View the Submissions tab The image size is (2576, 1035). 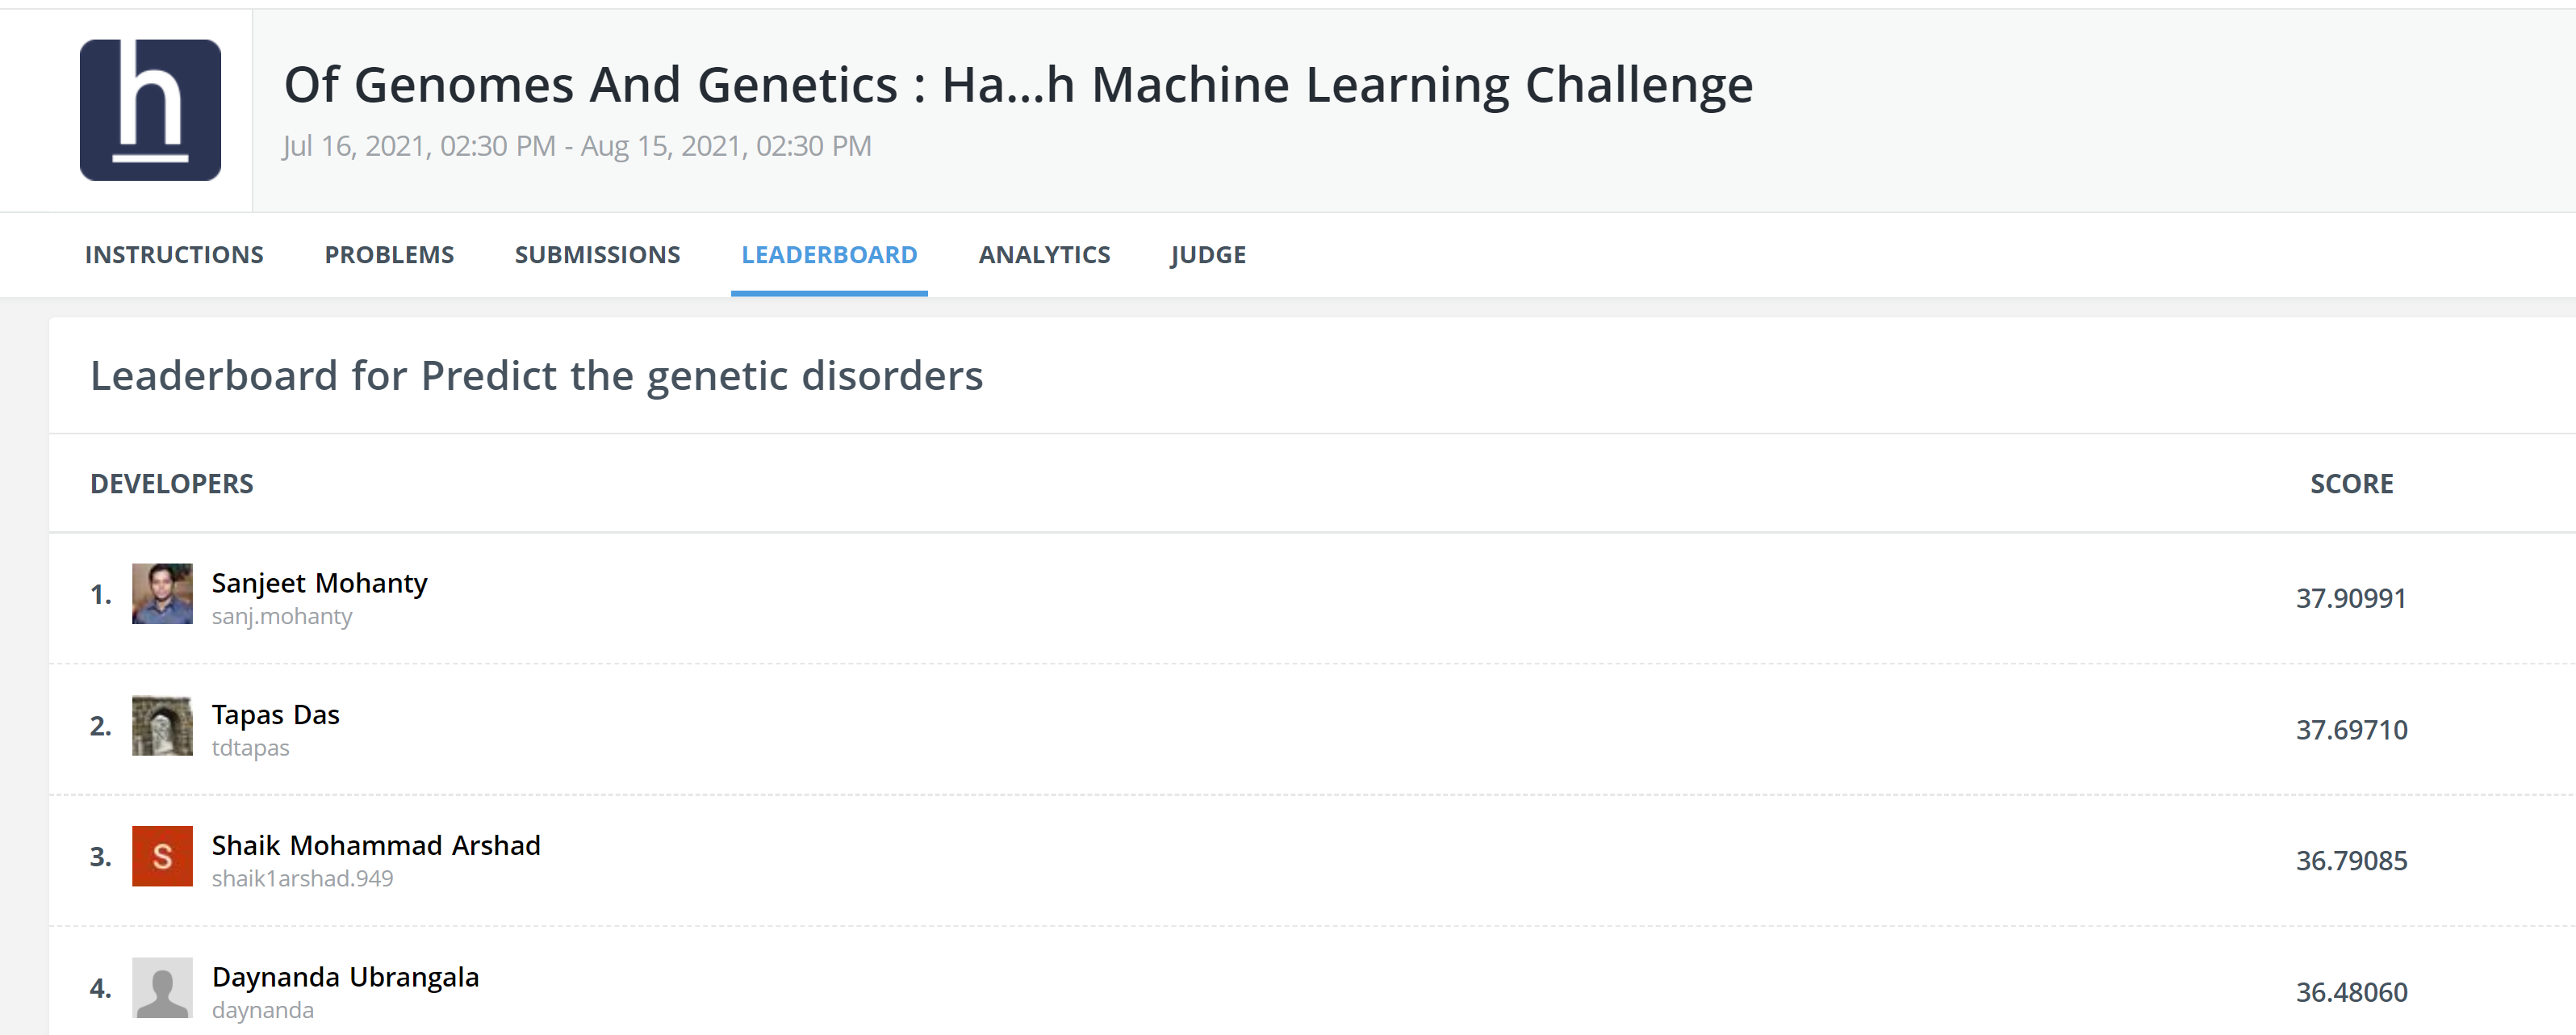(x=597, y=255)
